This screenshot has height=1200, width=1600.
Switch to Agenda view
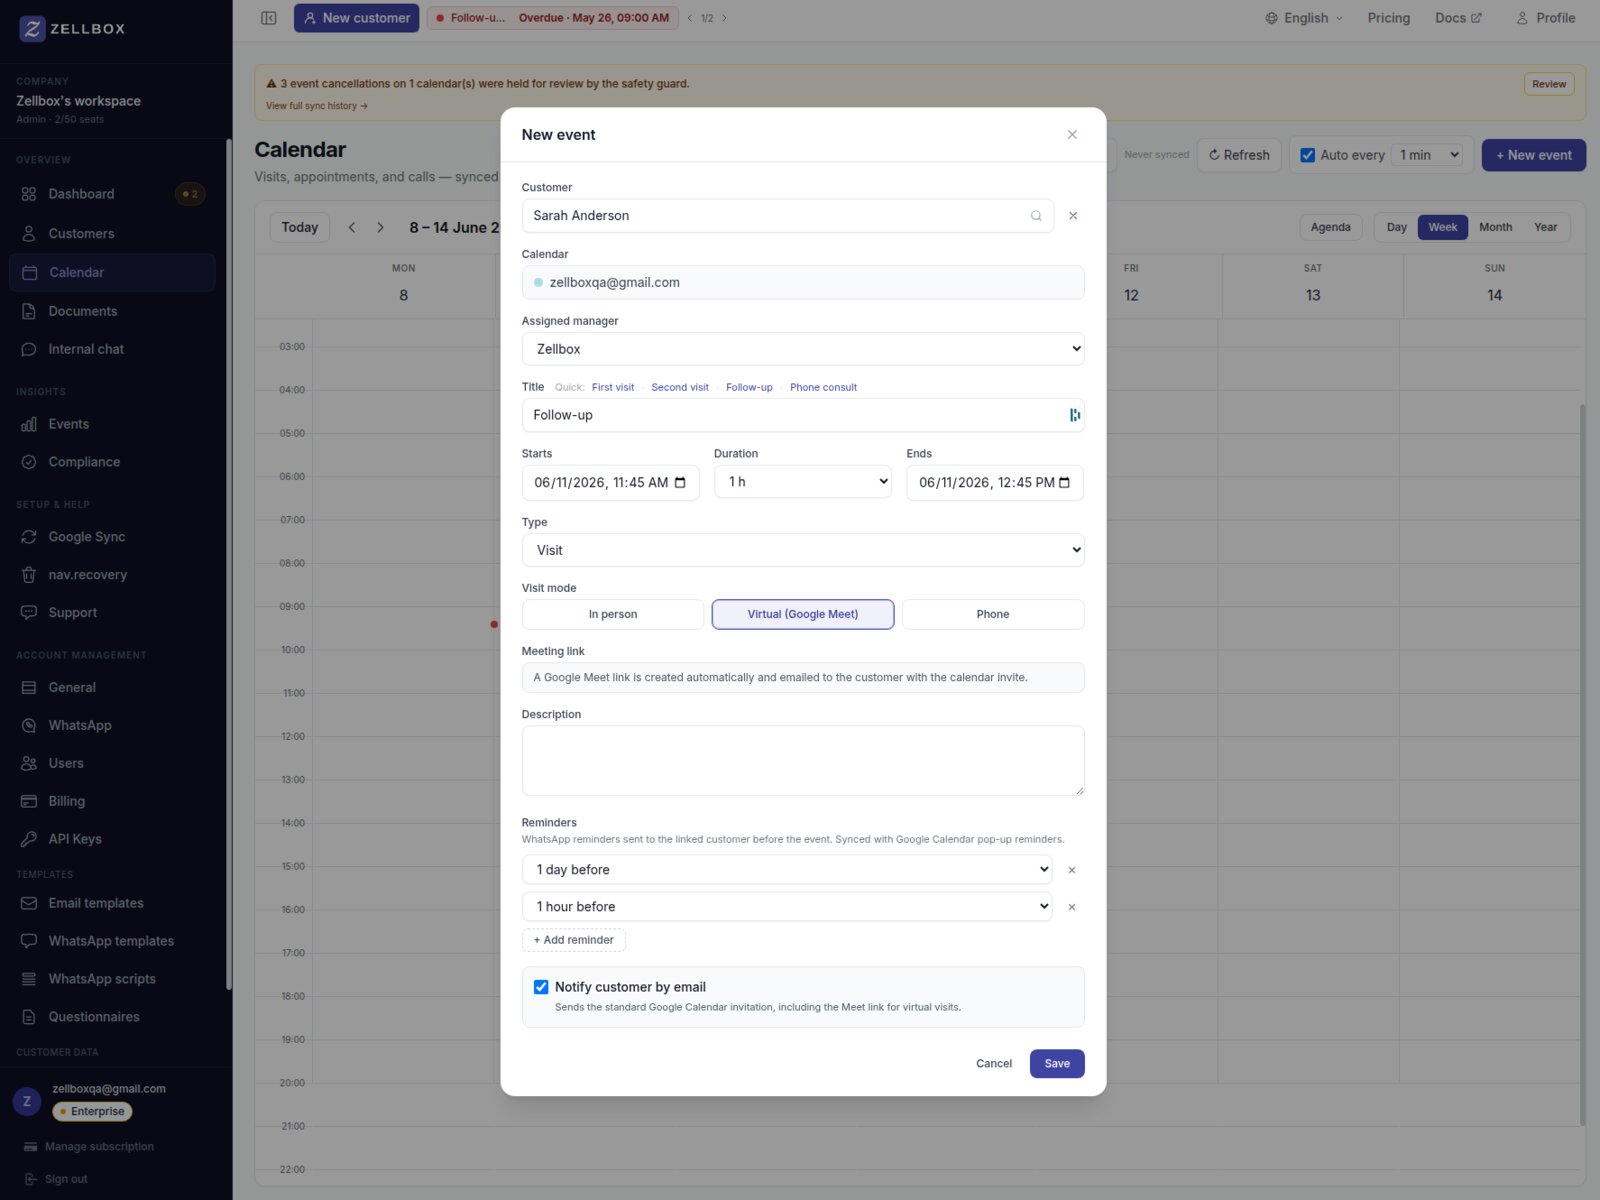pyautogui.click(x=1331, y=227)
